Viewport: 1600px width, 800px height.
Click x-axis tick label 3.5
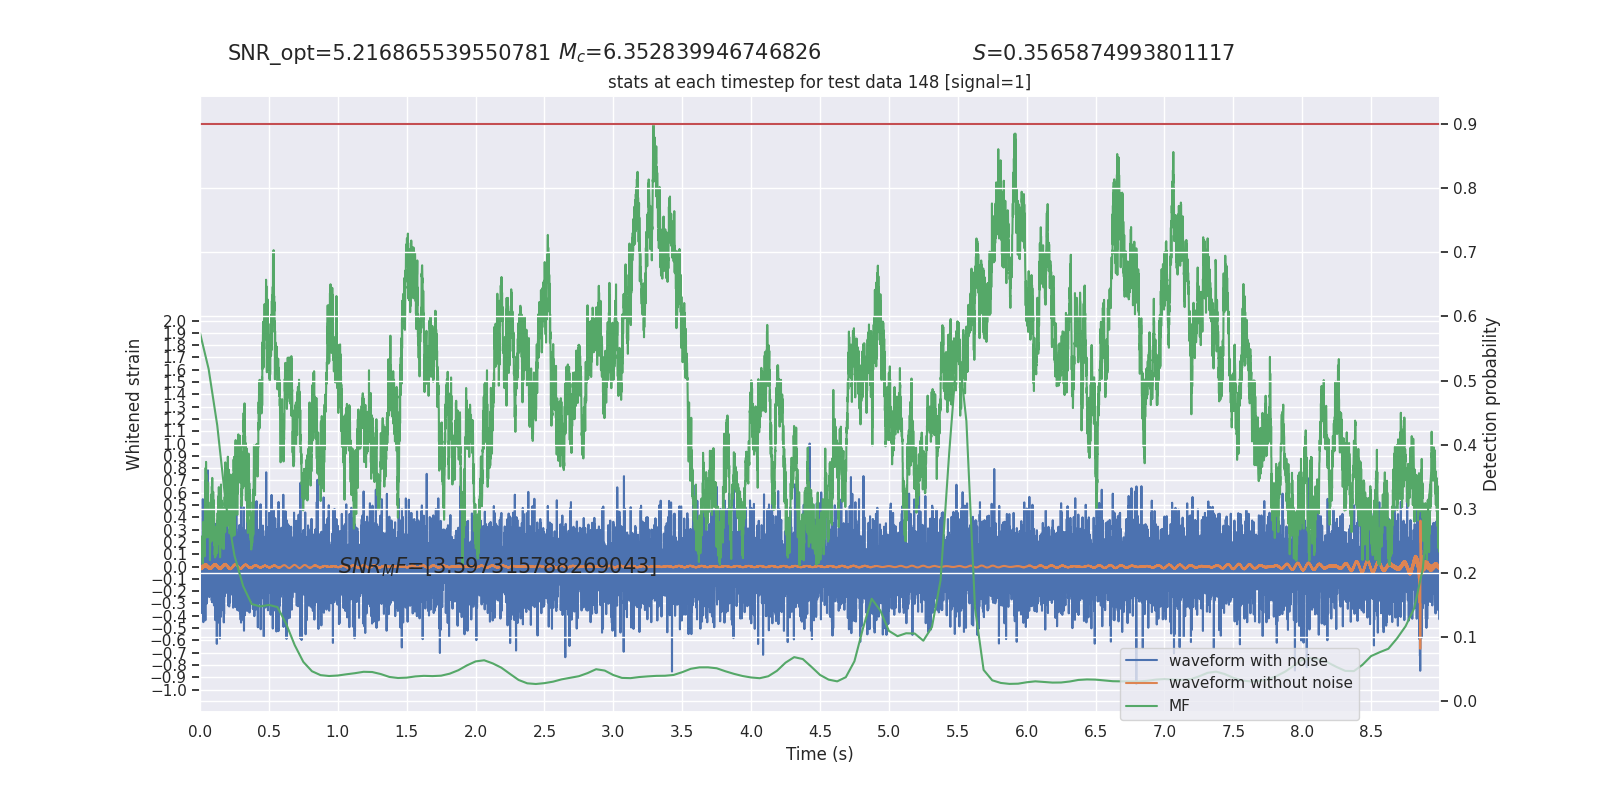coord(682,731)
